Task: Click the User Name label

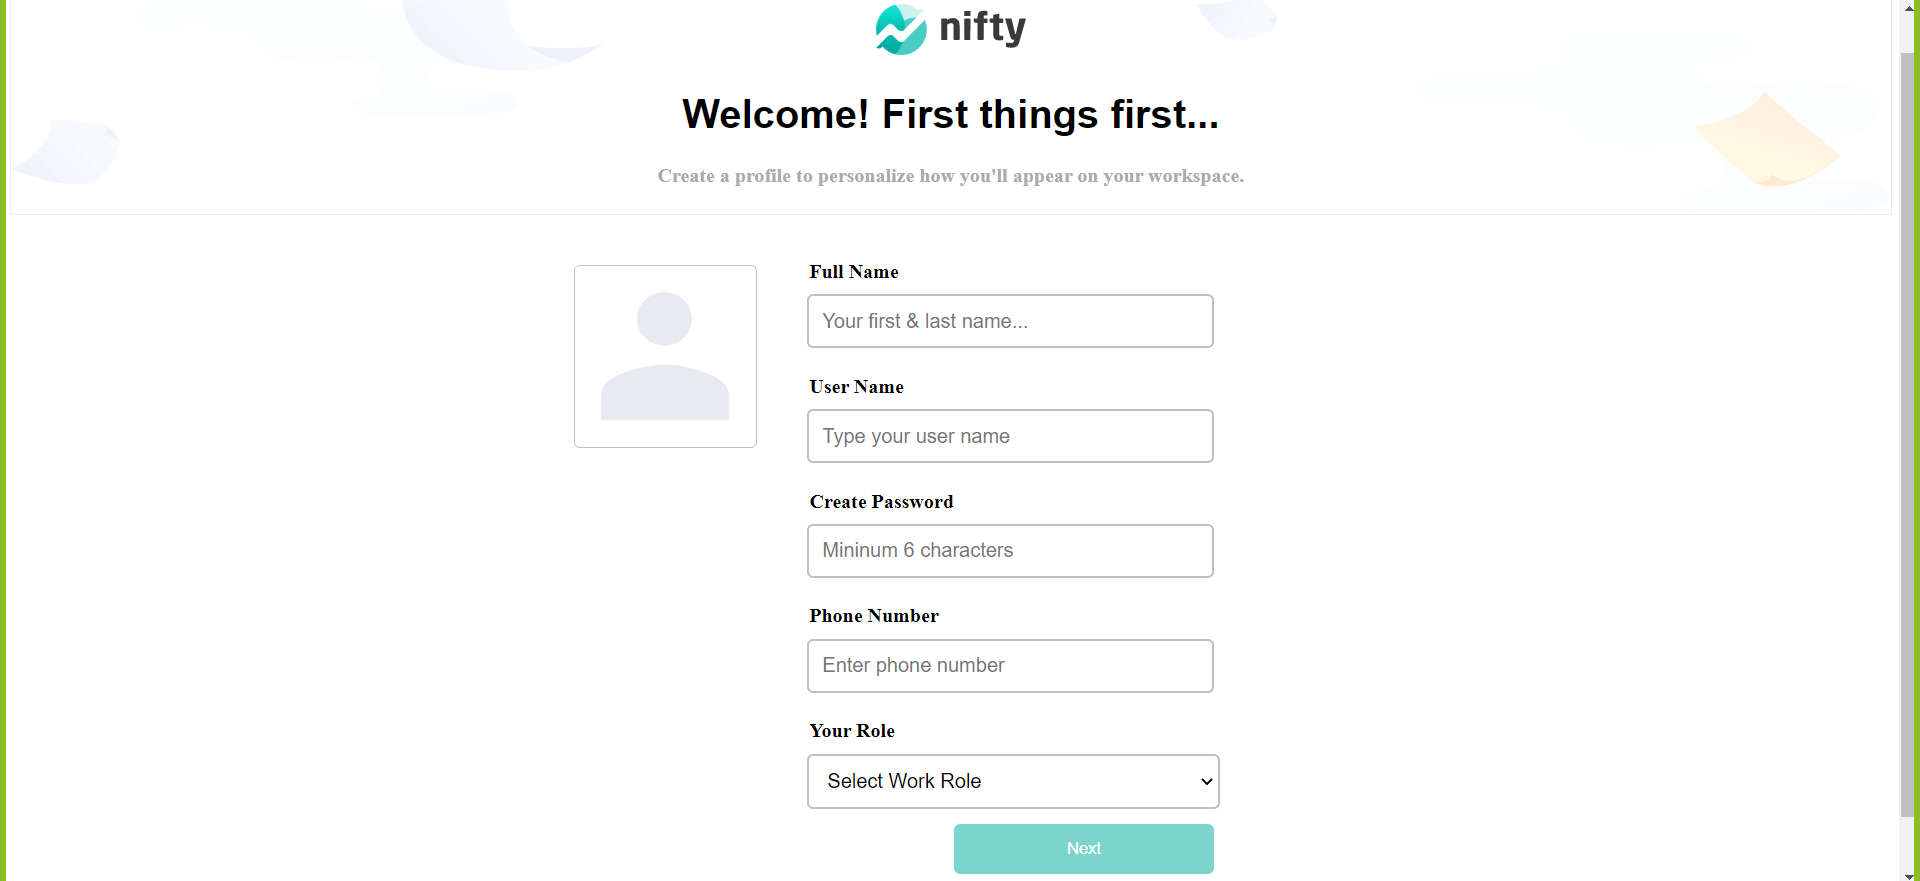Action: pyautogui.click(x=857, y=387)
